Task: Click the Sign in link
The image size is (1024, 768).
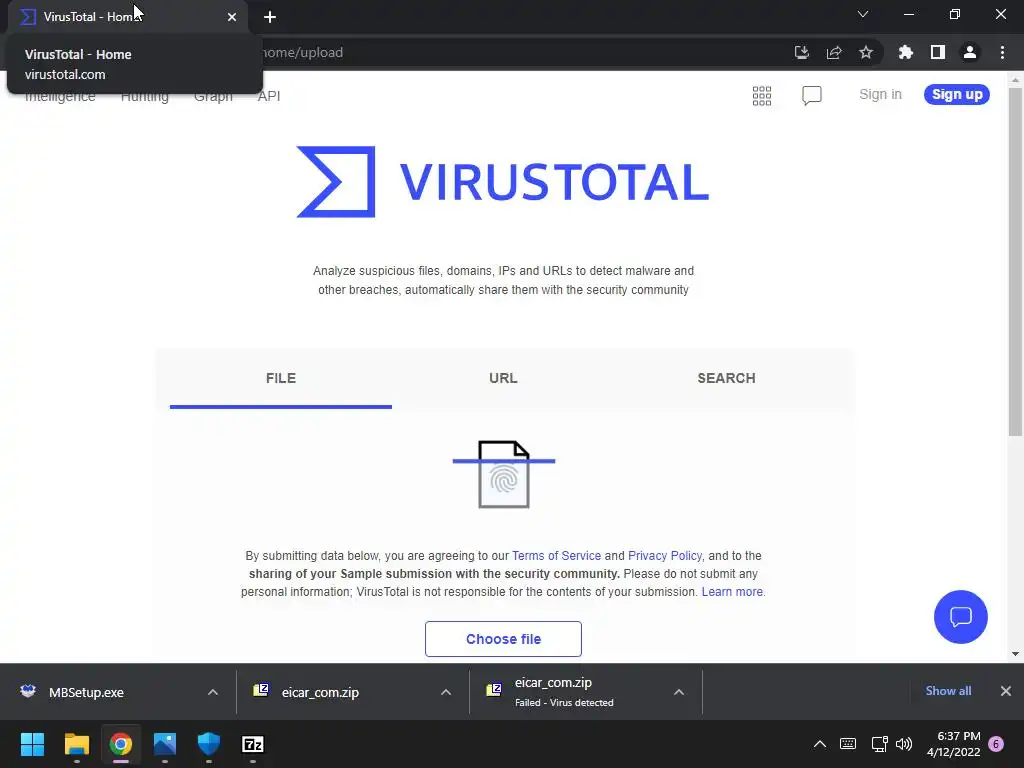Action: (x=880, y=94)
